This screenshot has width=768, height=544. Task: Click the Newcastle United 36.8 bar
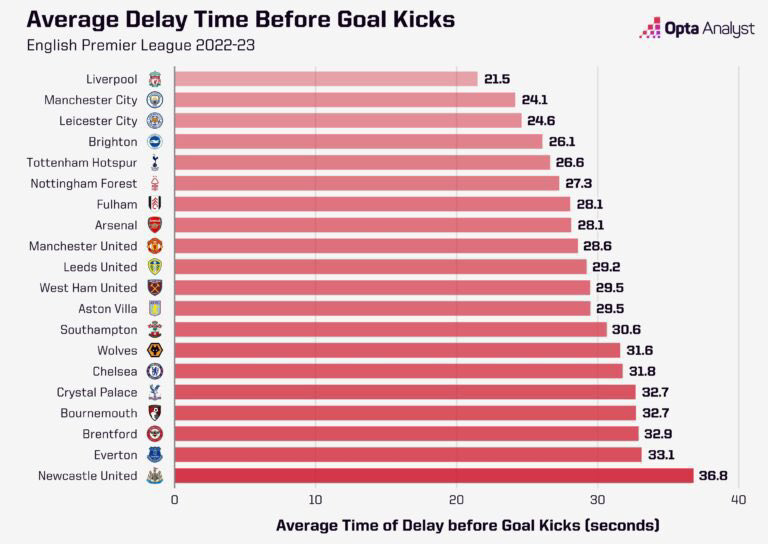(434, 475)
